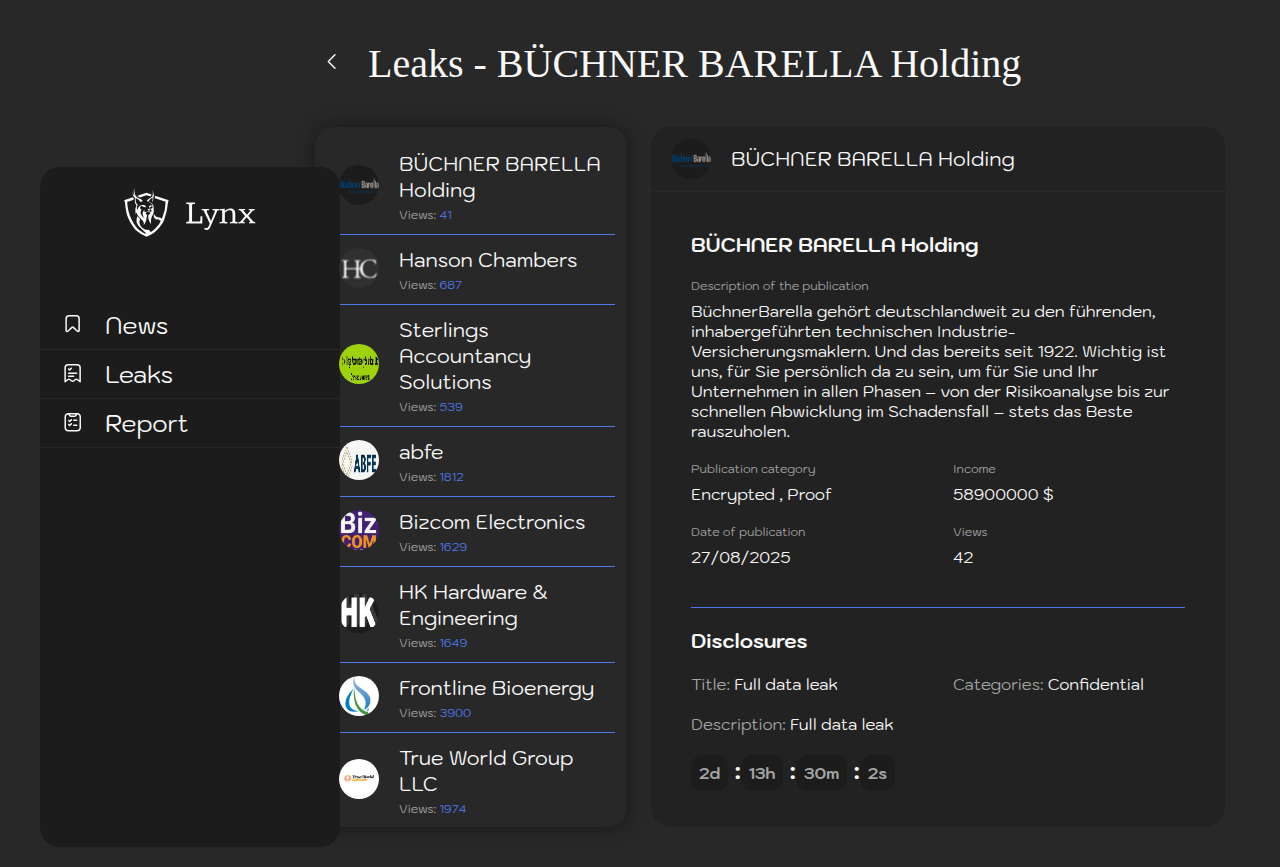Open the Report menu item
Image resolution: width=1280 pixels, height=867 pixels.
tap(190, 423)
